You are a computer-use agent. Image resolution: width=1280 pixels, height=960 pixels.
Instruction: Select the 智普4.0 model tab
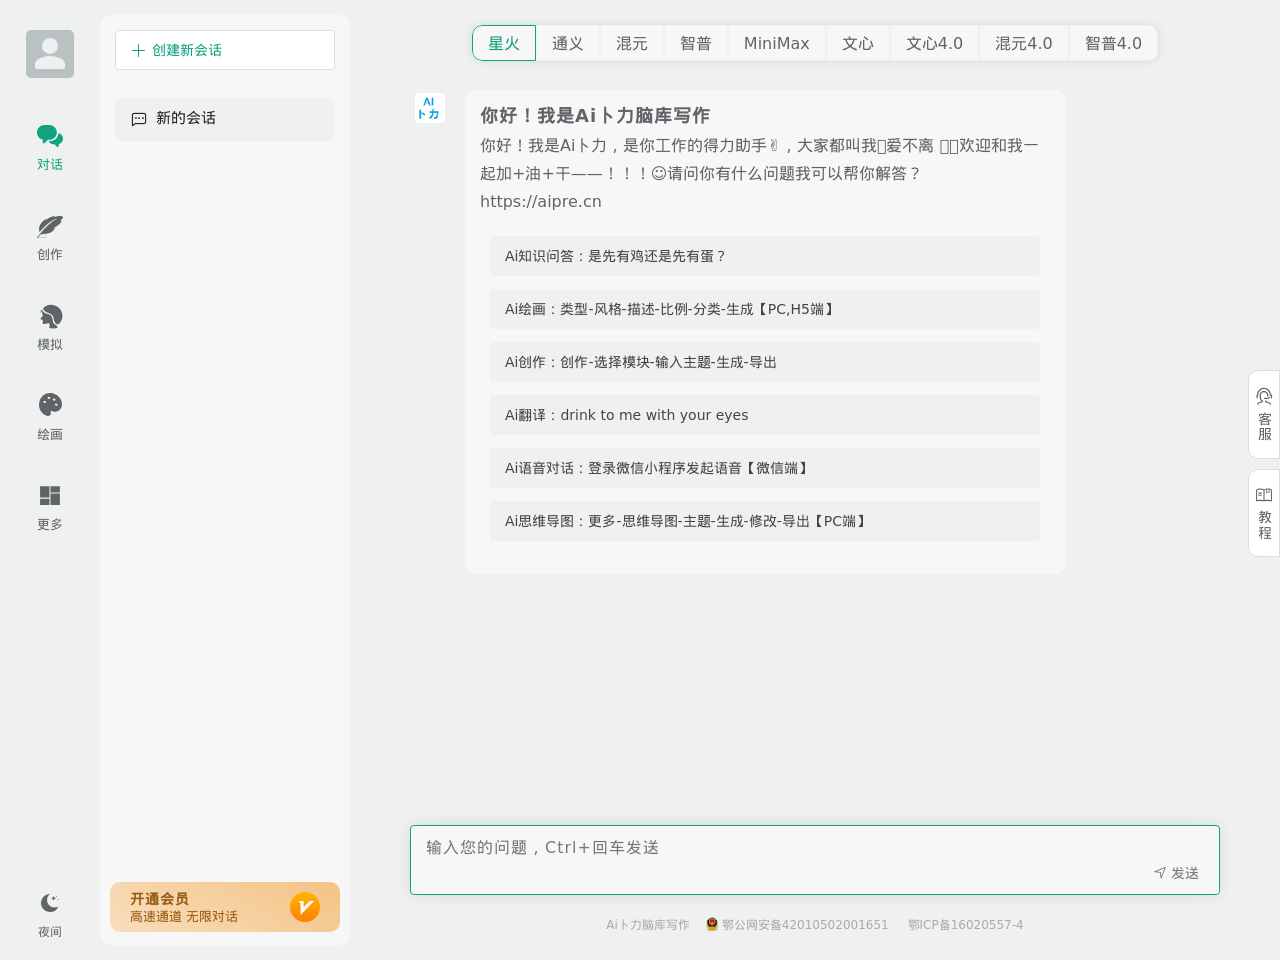(1113, 43)
